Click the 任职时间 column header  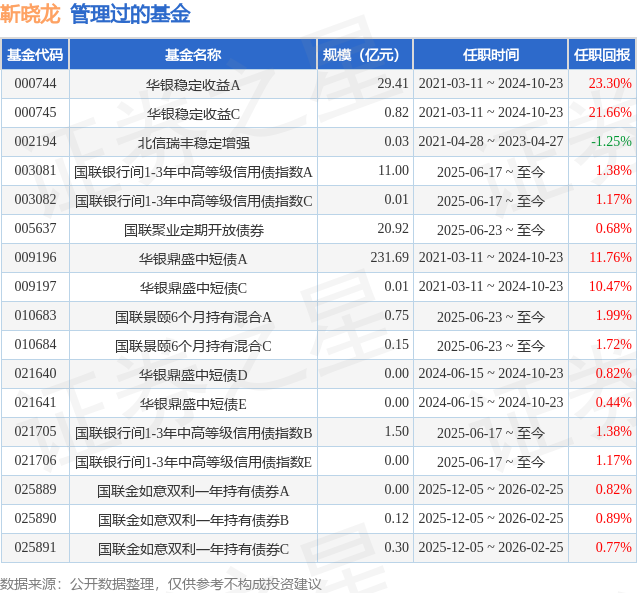point(491,55)
